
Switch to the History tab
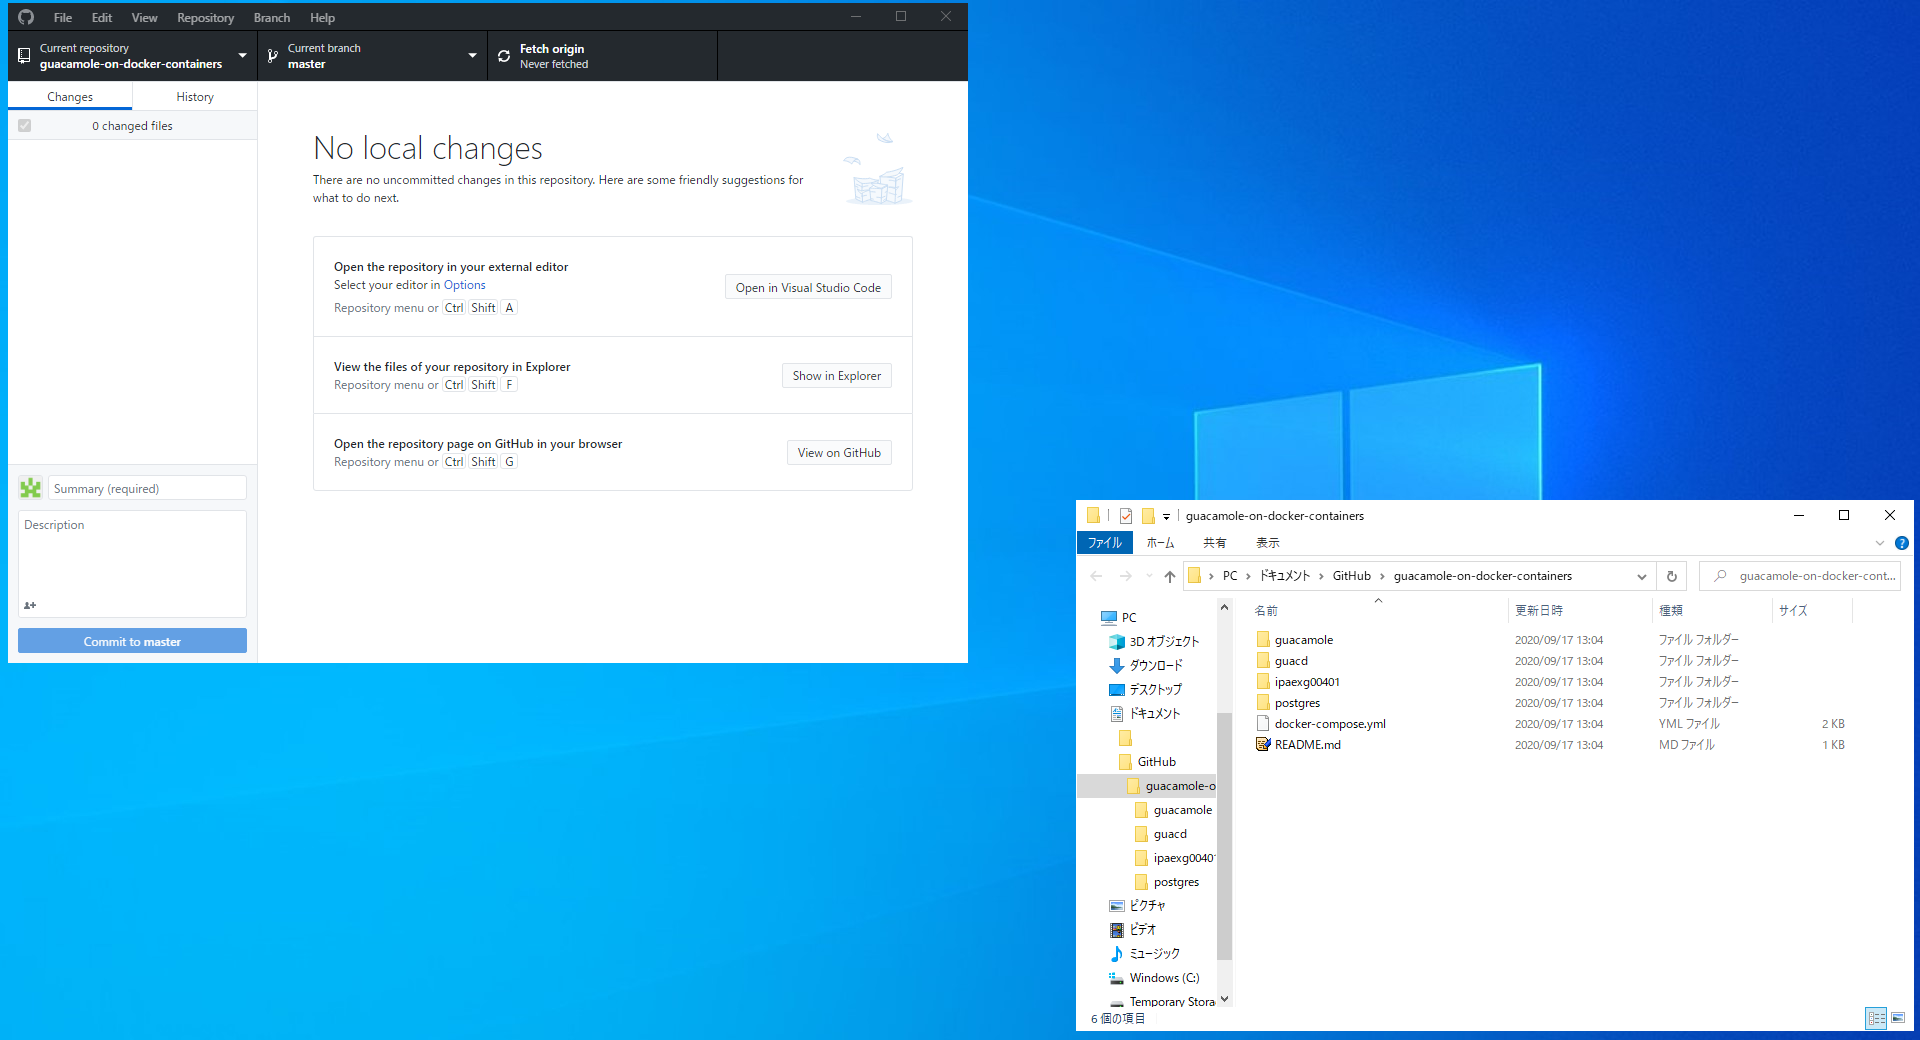click(195, 97)
